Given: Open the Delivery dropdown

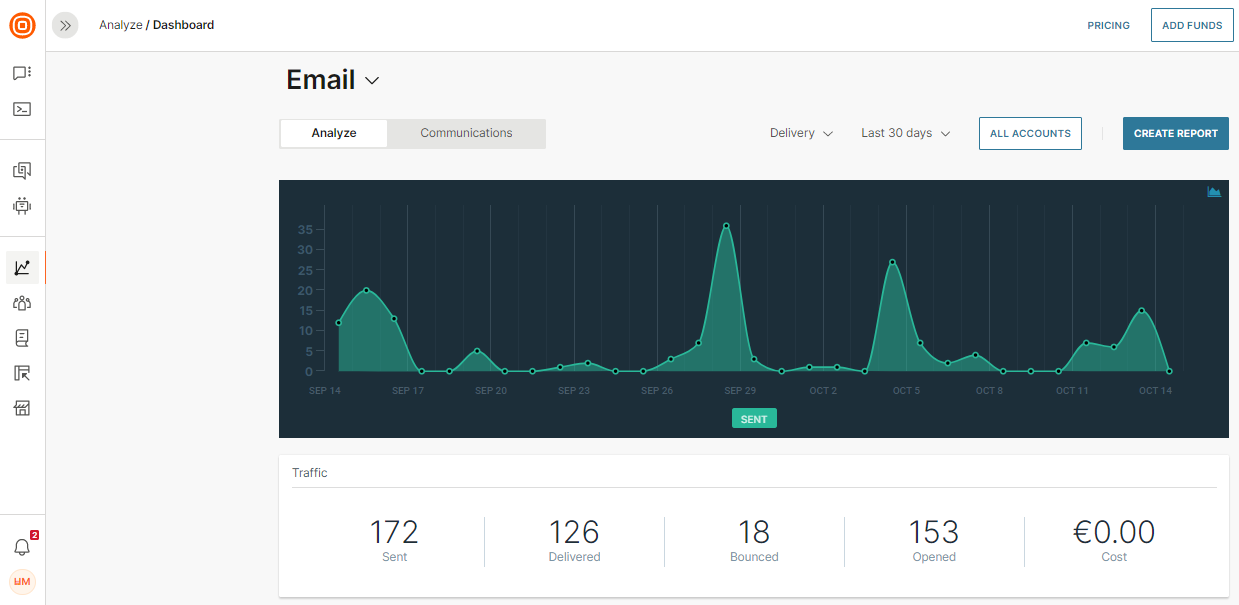Looking at the screenshot, I should click(801, 133).
